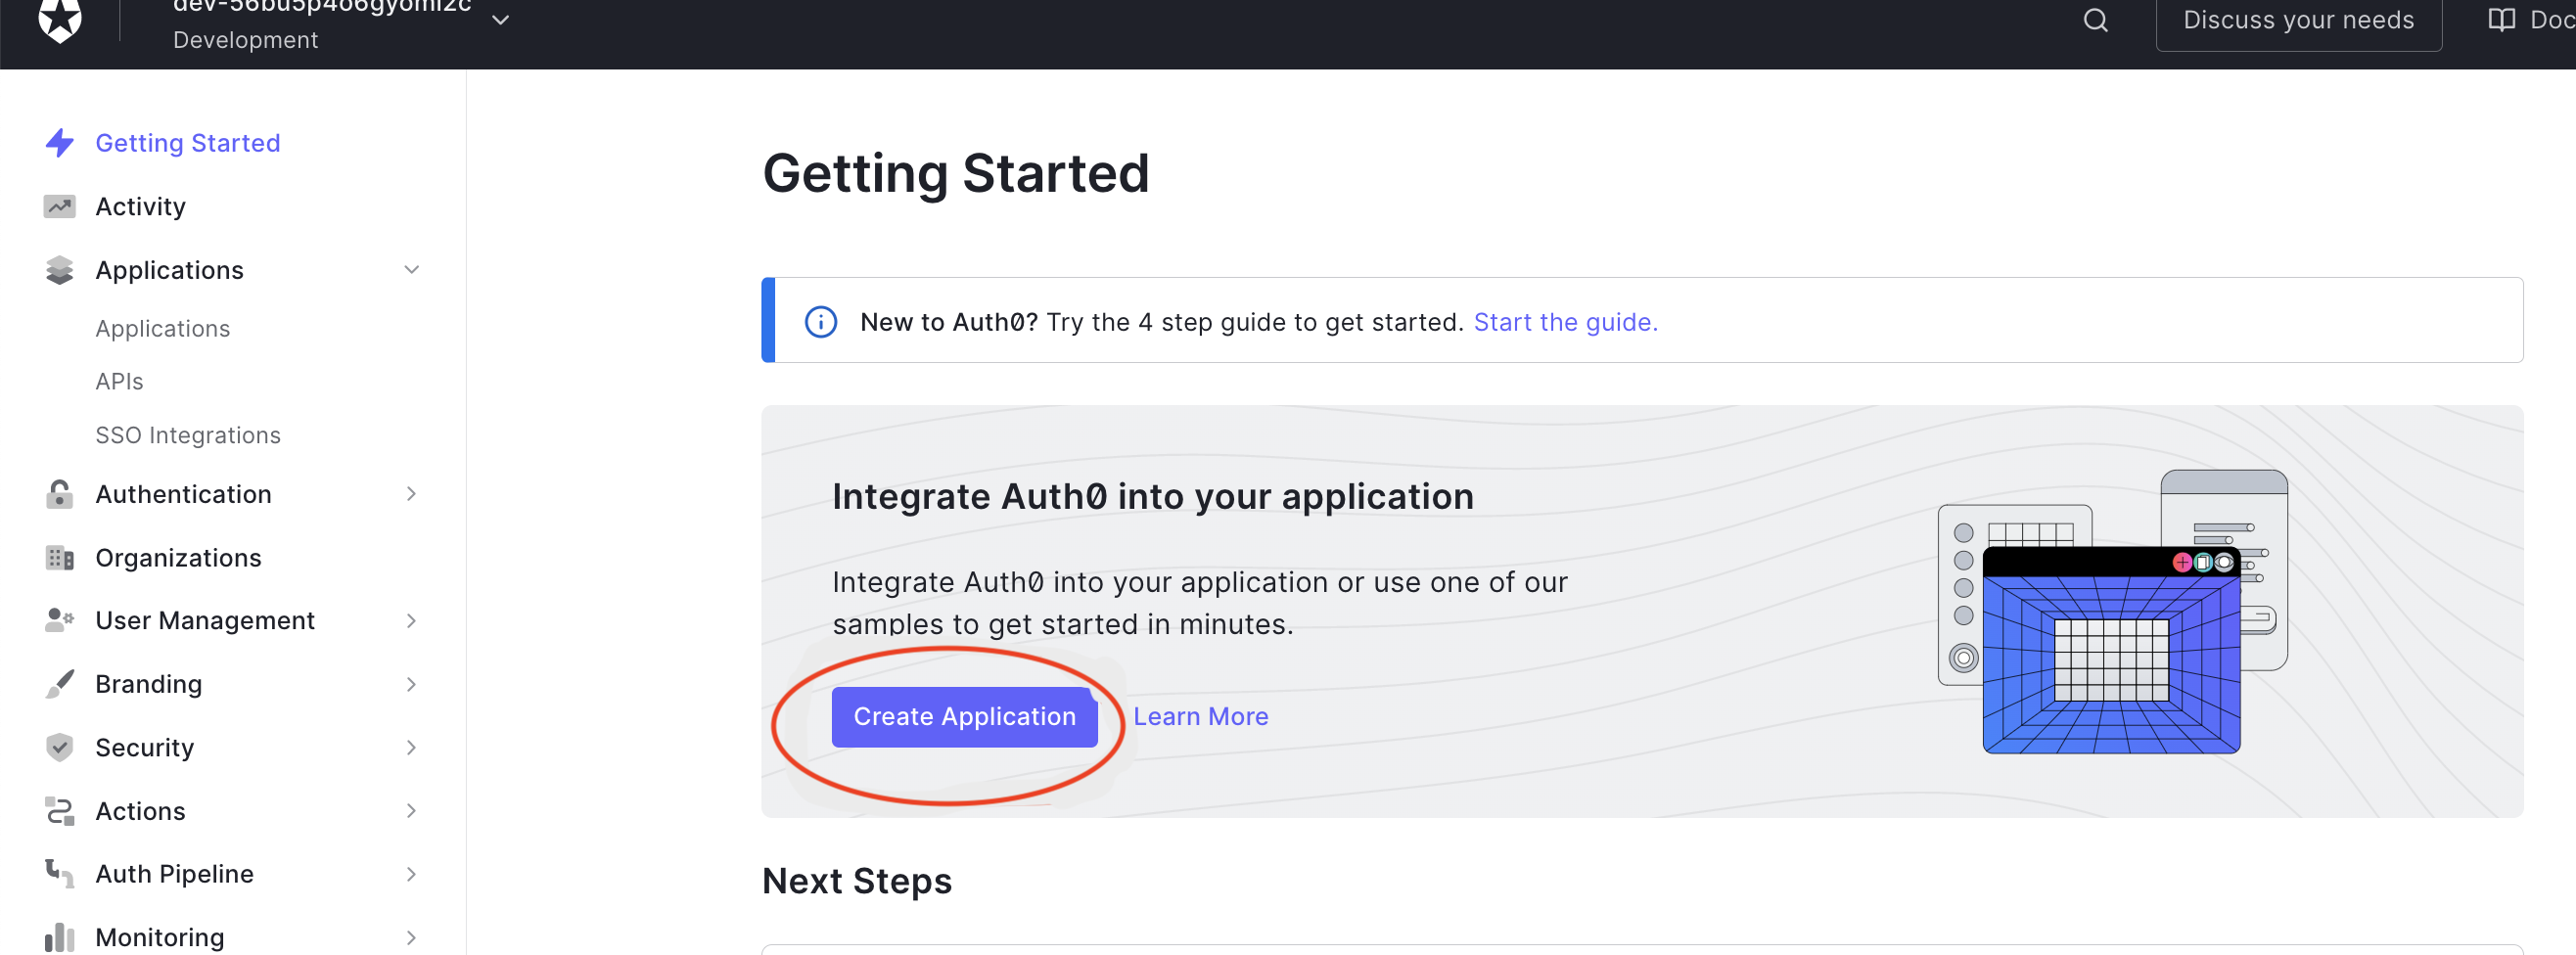
Task: Select the Applications parent menu item
Action: tap(170, 270)
